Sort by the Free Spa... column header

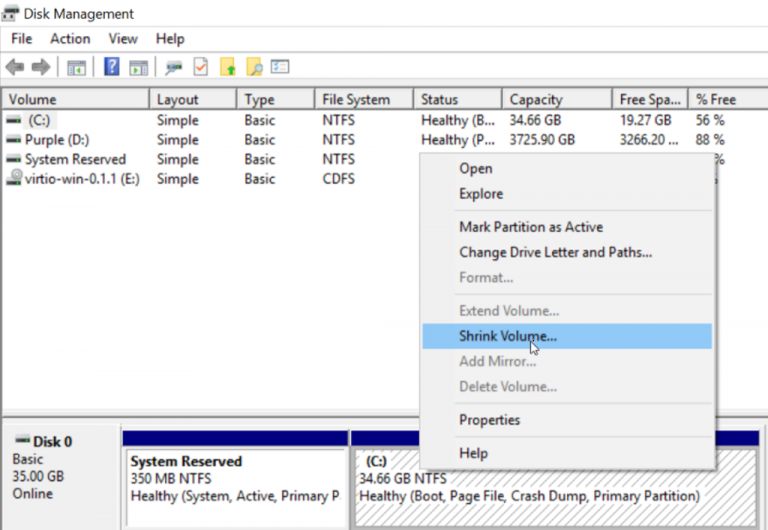point(650,99)
